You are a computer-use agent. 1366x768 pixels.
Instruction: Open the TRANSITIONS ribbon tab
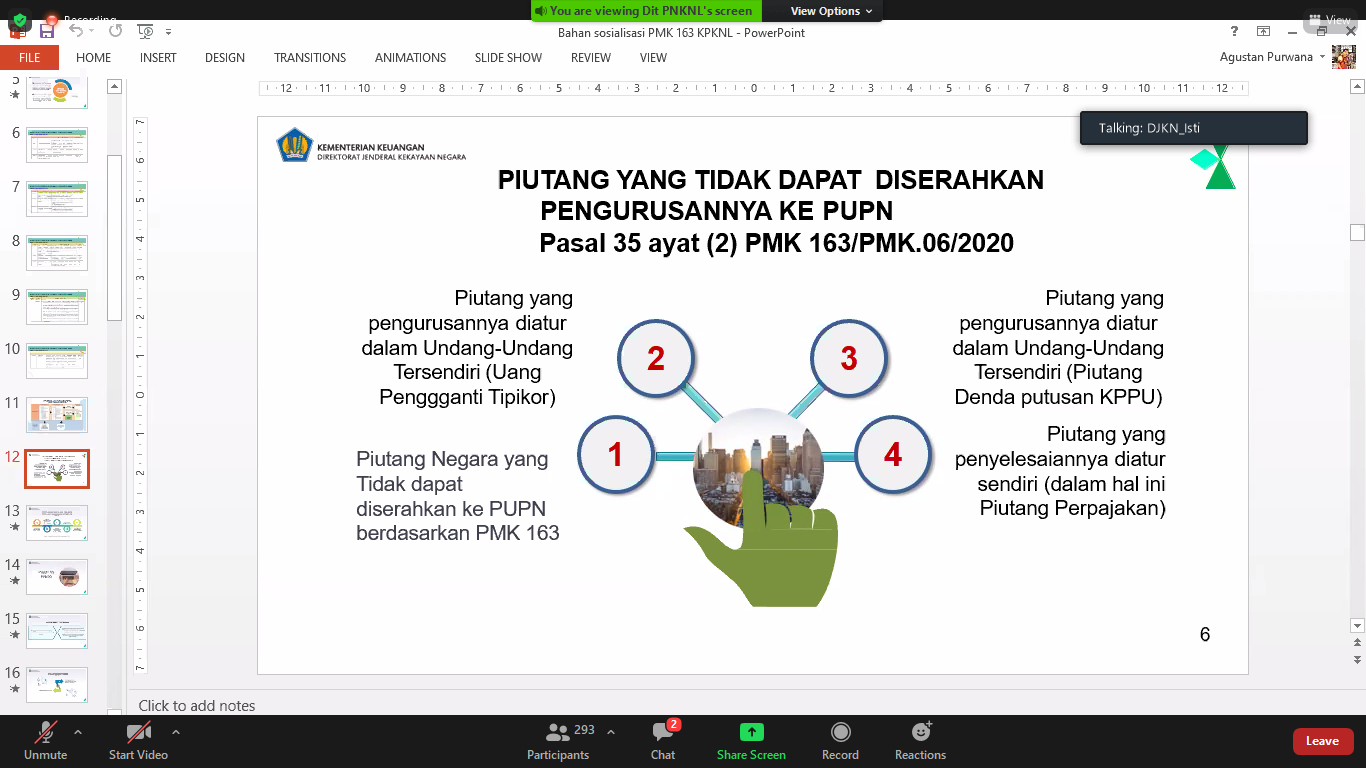point(310,58)
